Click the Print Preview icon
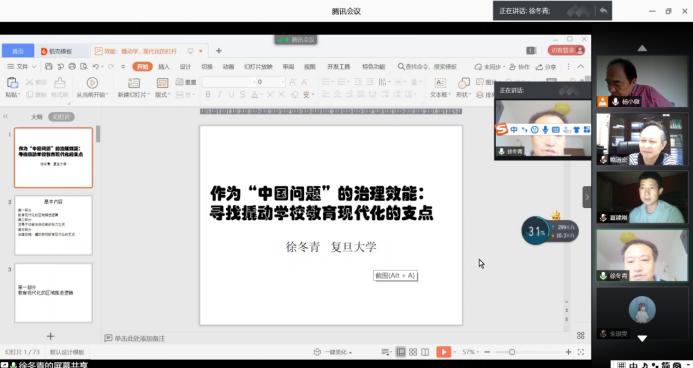The image size is (693, 368). click(x=84, y=67)
